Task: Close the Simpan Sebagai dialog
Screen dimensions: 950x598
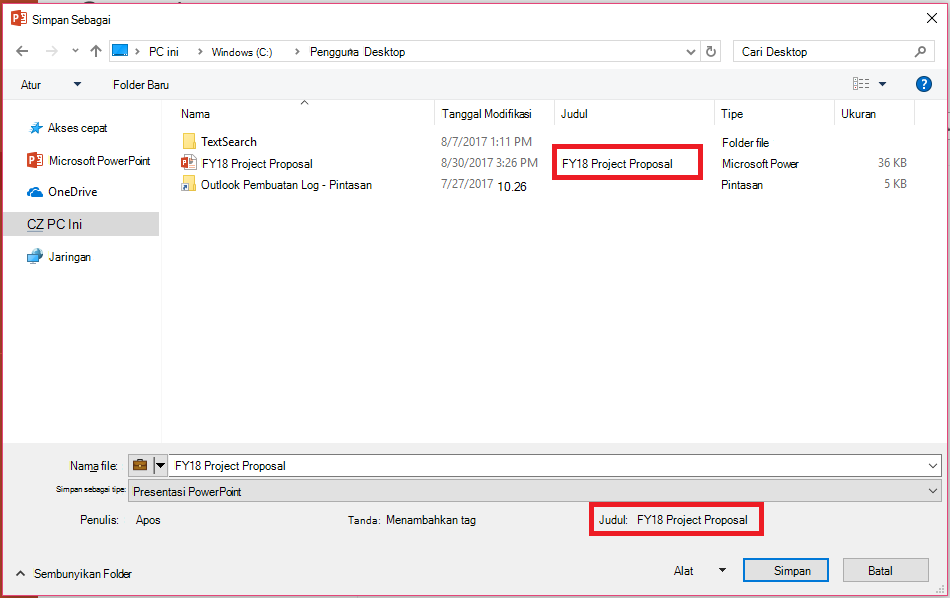Action: (932, 18)
